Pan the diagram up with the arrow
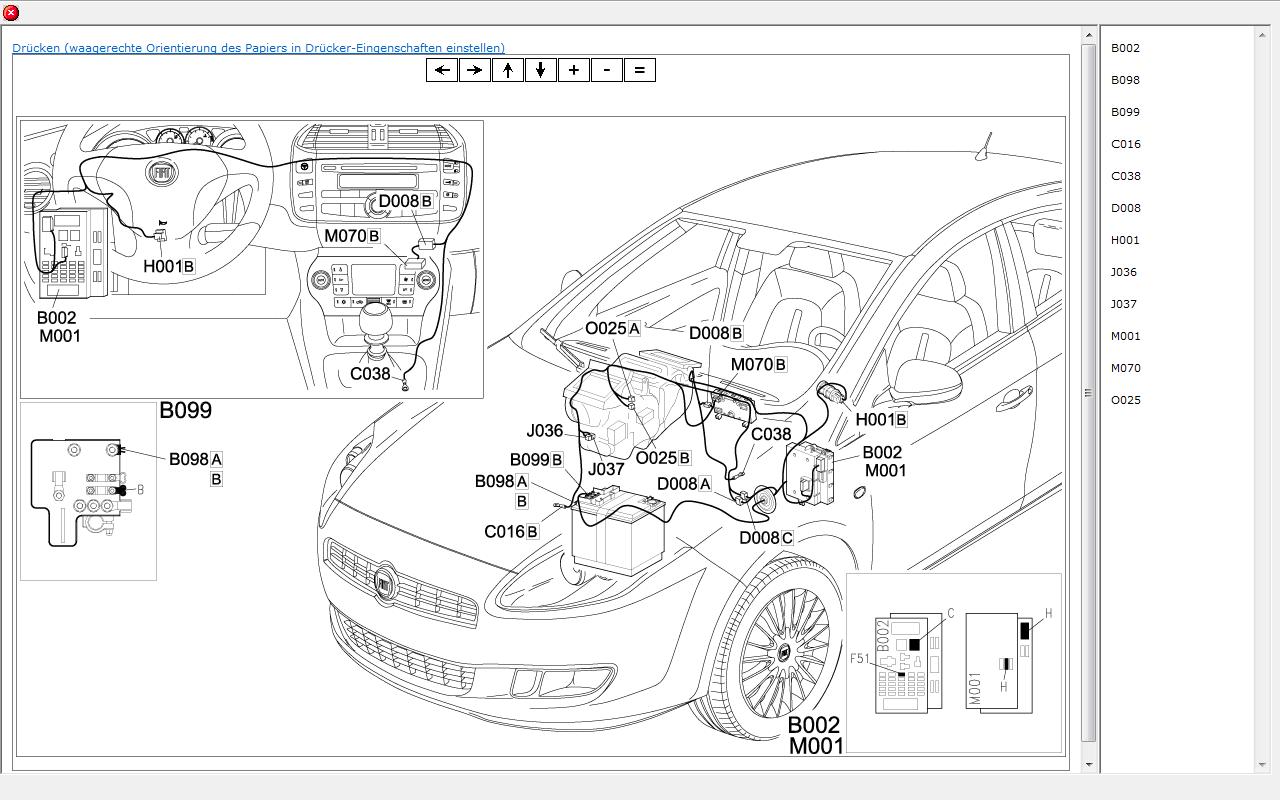 point(508,70)
